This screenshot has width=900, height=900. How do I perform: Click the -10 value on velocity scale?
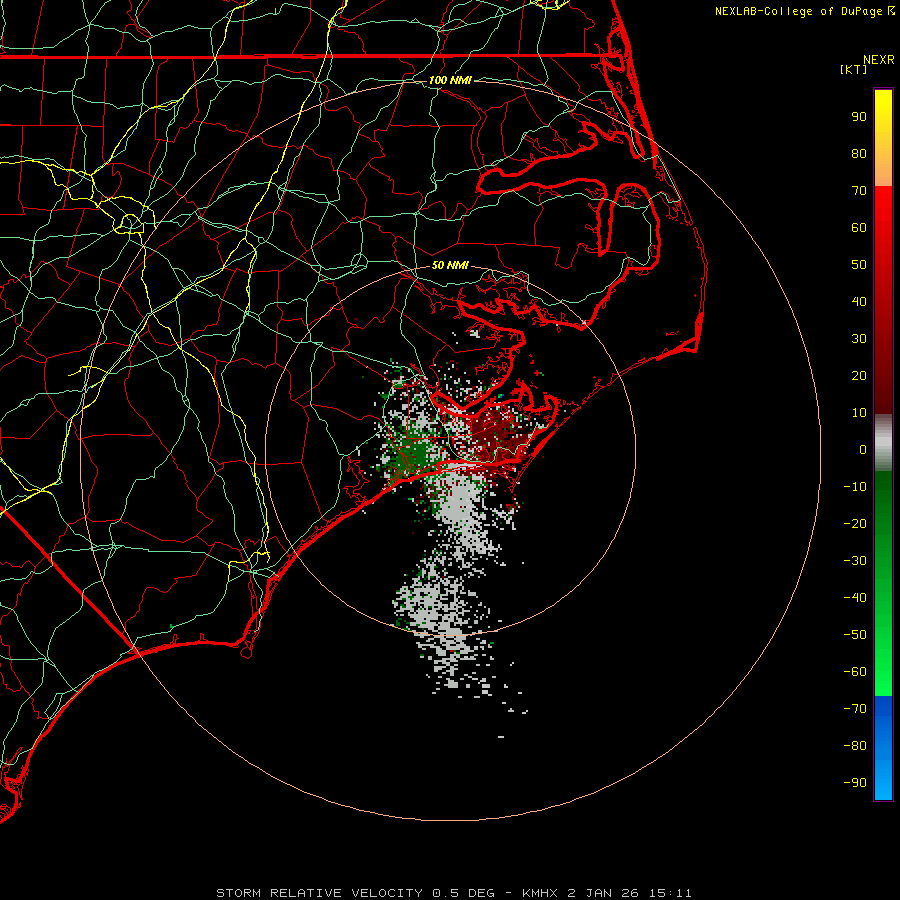pyautogui.click(x=855, y=487)
